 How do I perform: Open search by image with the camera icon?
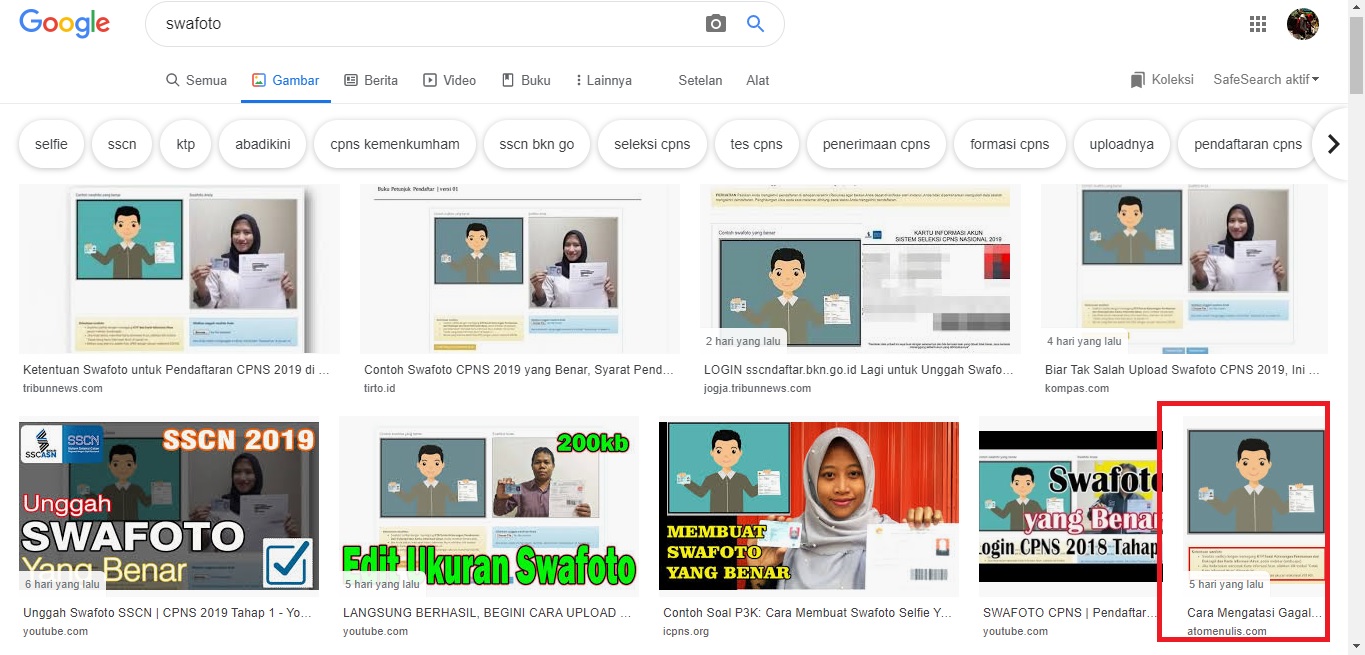pos(716,22)
